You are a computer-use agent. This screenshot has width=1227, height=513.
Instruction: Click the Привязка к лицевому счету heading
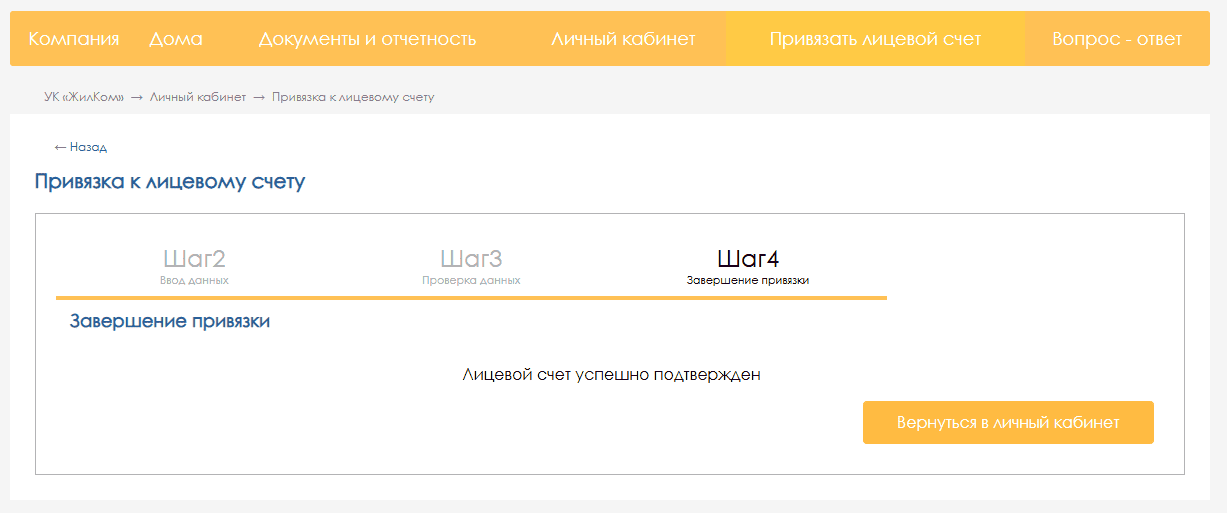click(x=170, y=182)
